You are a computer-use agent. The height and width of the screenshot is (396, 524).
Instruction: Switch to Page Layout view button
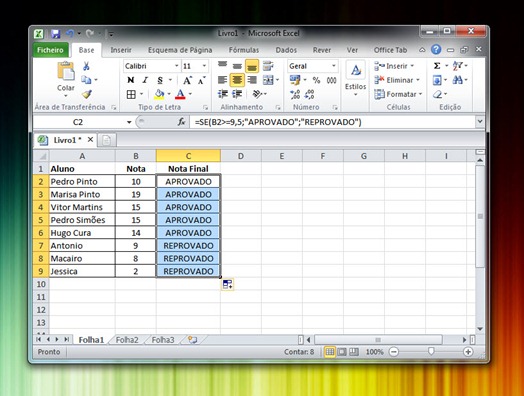(342, 352)
